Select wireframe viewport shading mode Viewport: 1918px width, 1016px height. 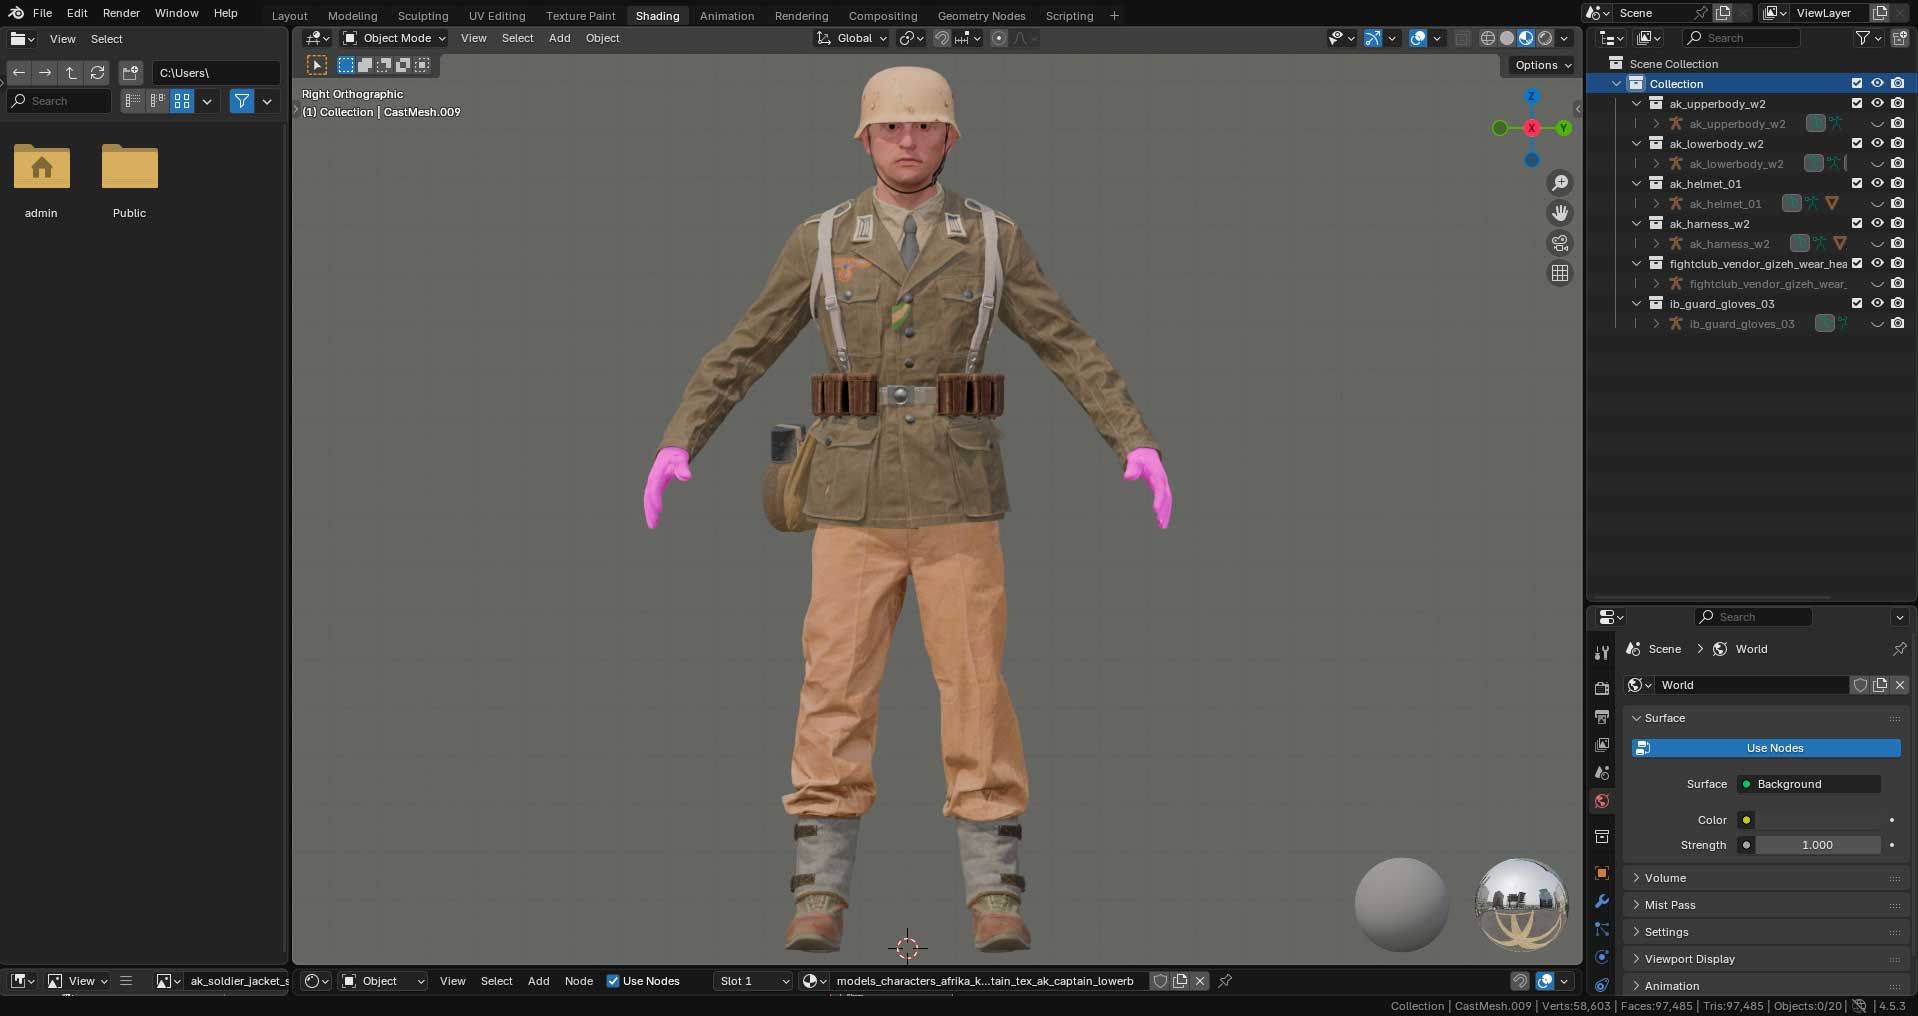[x=1488, y=38]
